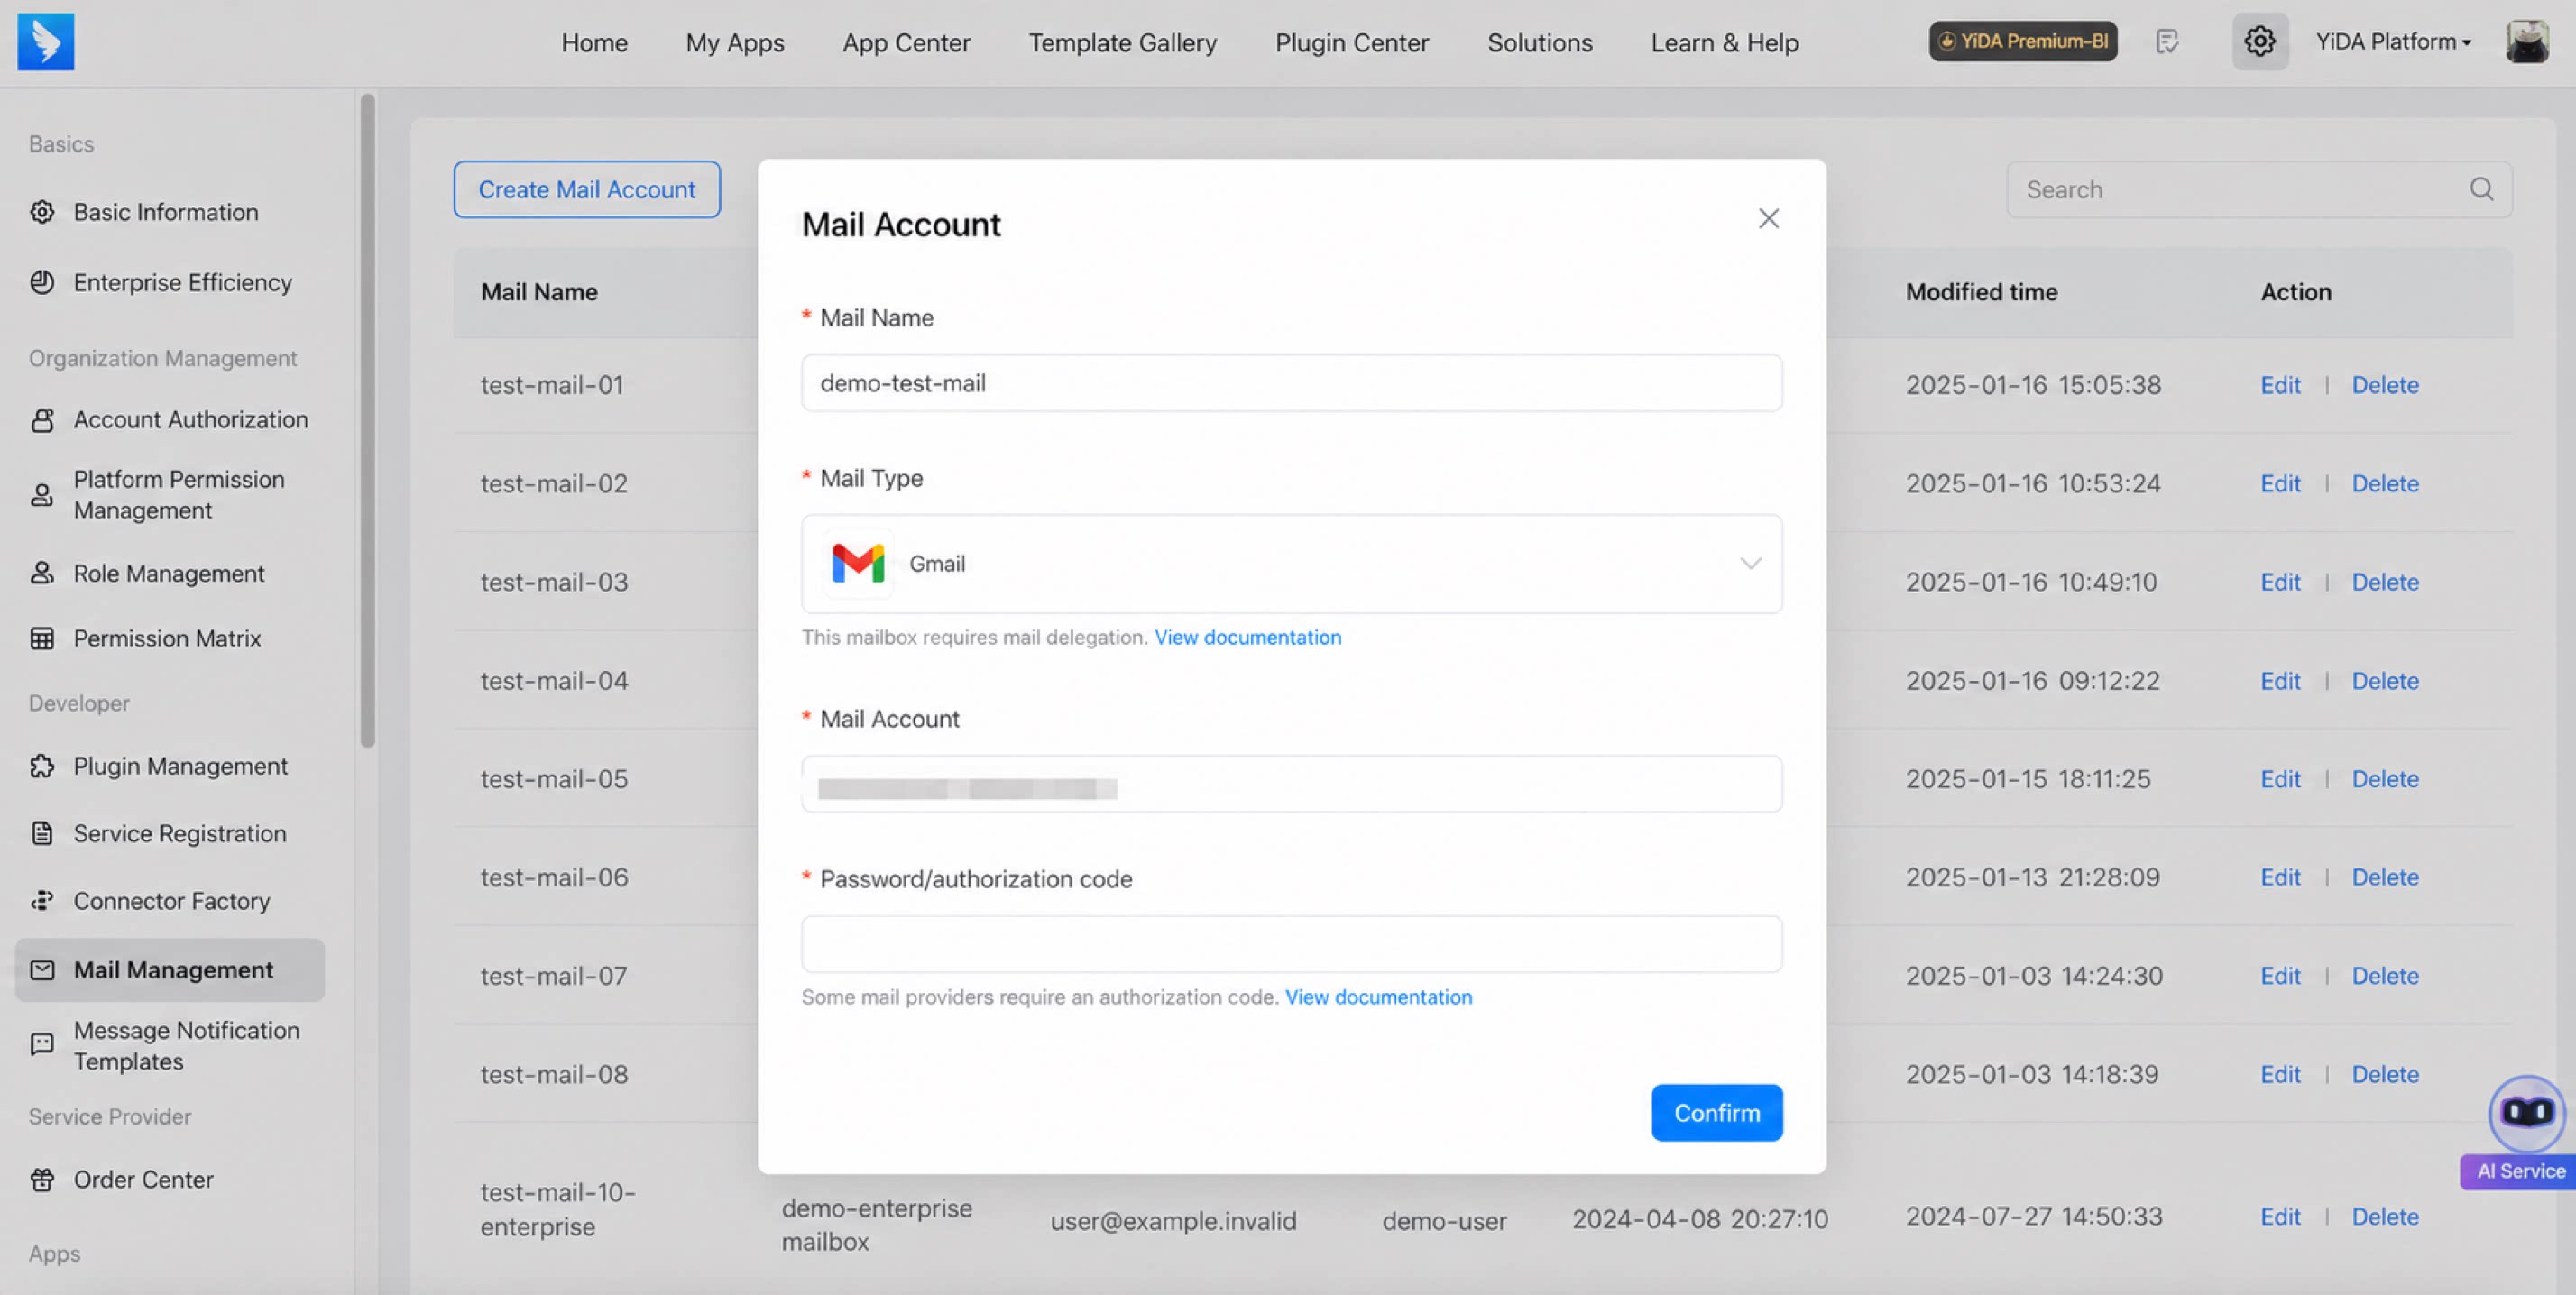Click the sidebar vertical scrollbar
This screenshot has height=1295, width=2576.
click(x=367, y=420)
